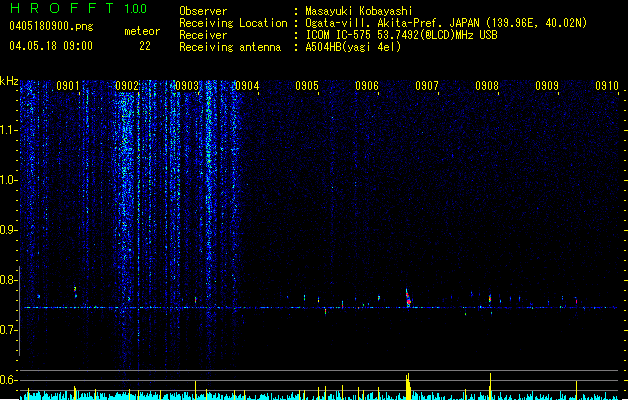Click the meteor count value 22
Viewport: 629px width, 400px height.
pyautogui.click(x=145, y=46)
